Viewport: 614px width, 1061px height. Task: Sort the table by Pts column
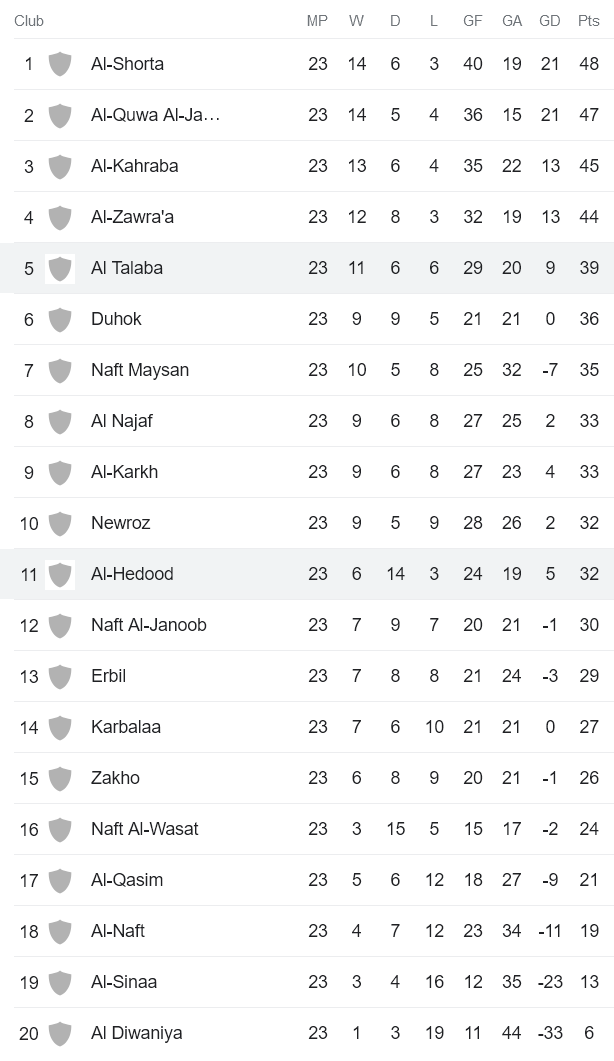pyautogui.click(x=587, y=19)
